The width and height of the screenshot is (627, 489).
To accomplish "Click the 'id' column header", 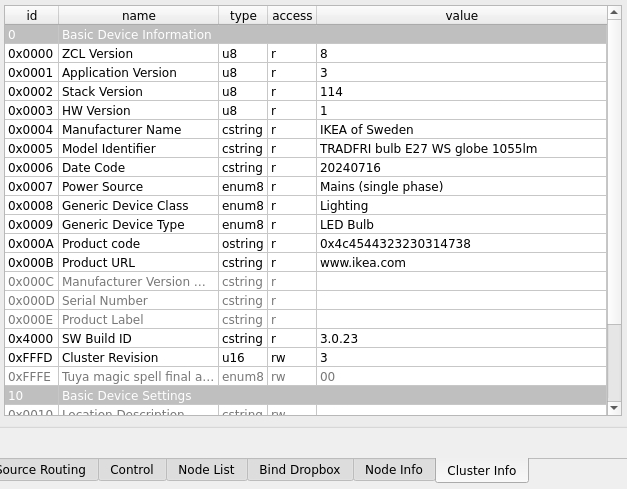I will [x=31, y=16].
